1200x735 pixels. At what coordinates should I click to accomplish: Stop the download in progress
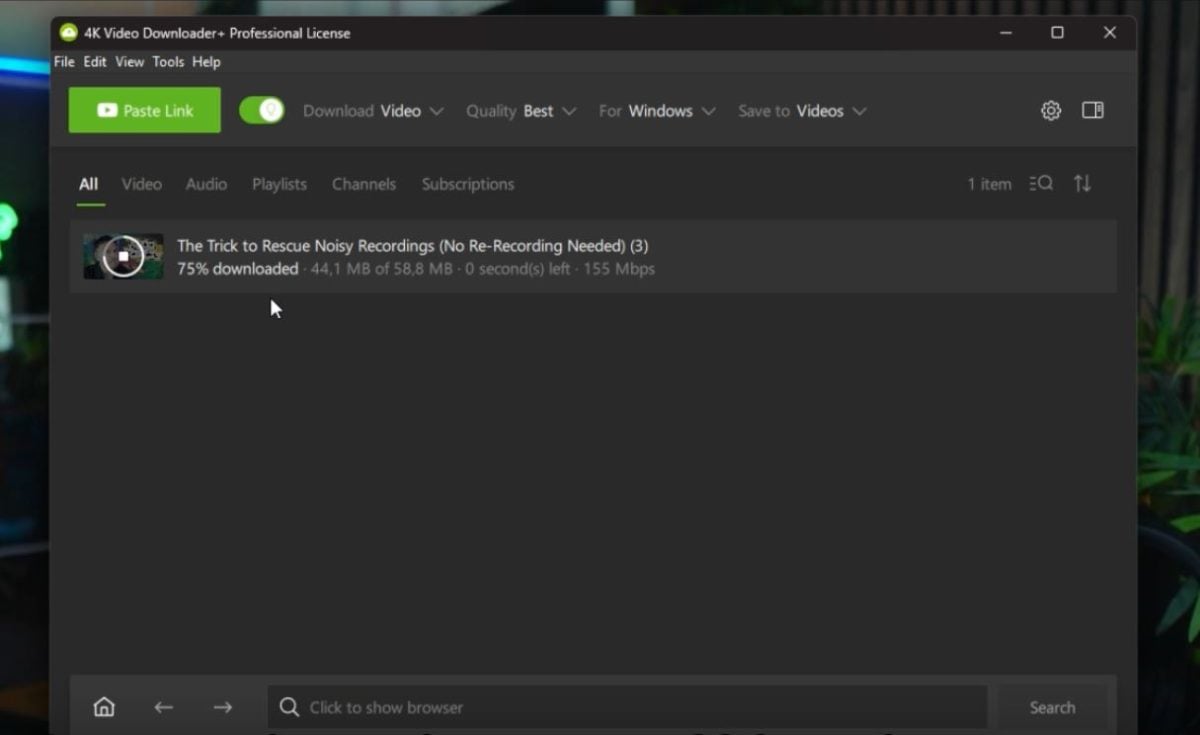tap(123, 256)
